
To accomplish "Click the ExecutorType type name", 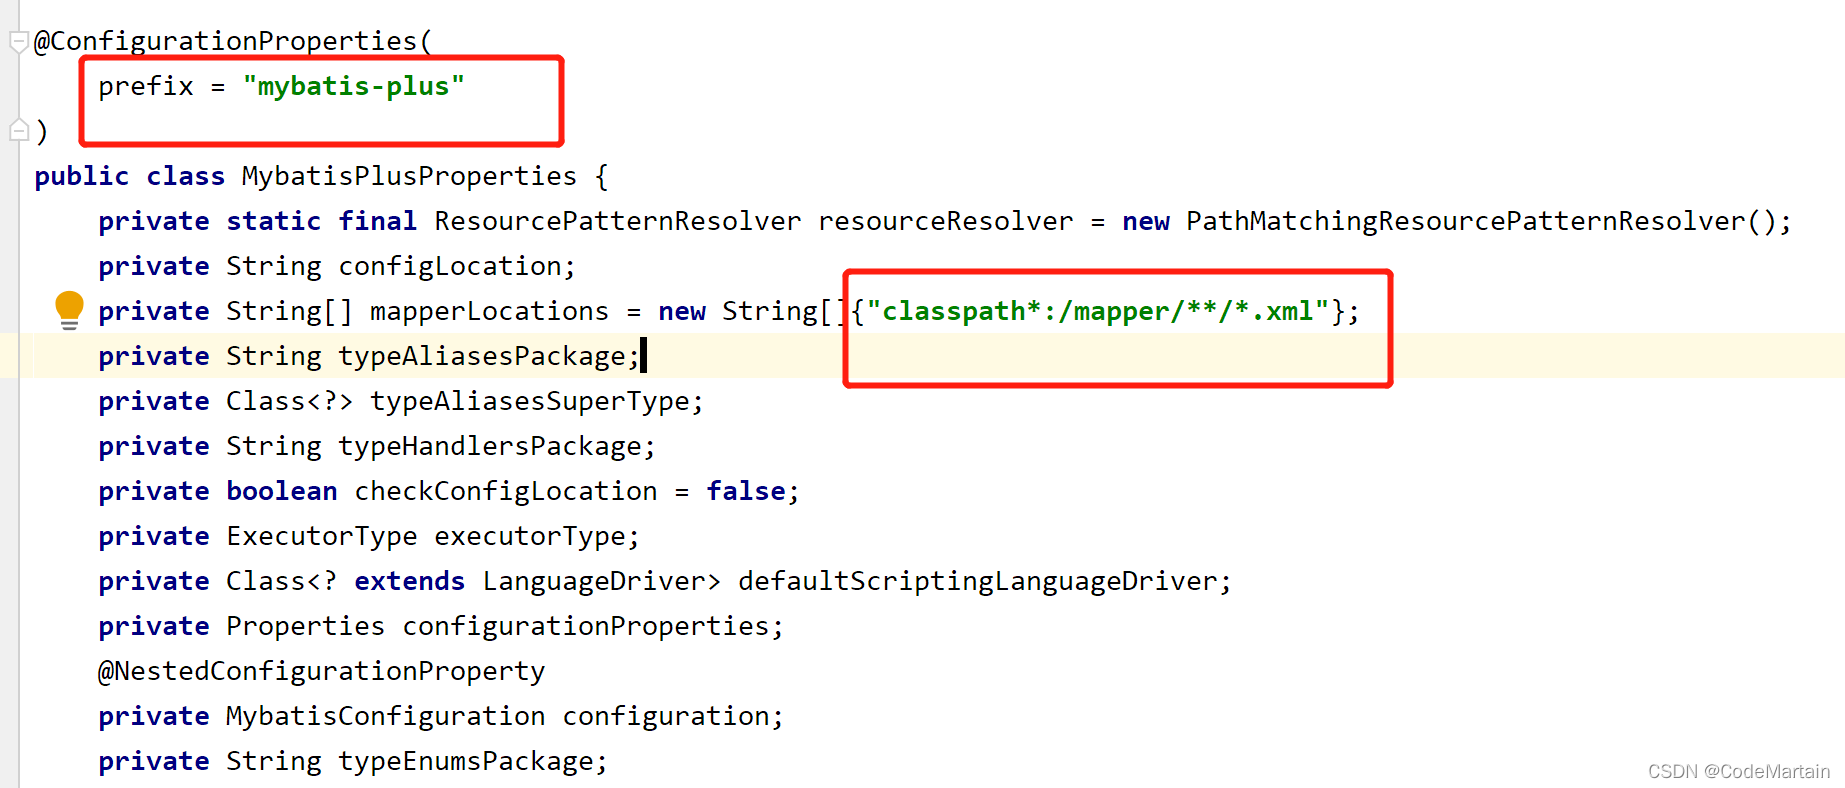I will (x=322, y=536).
